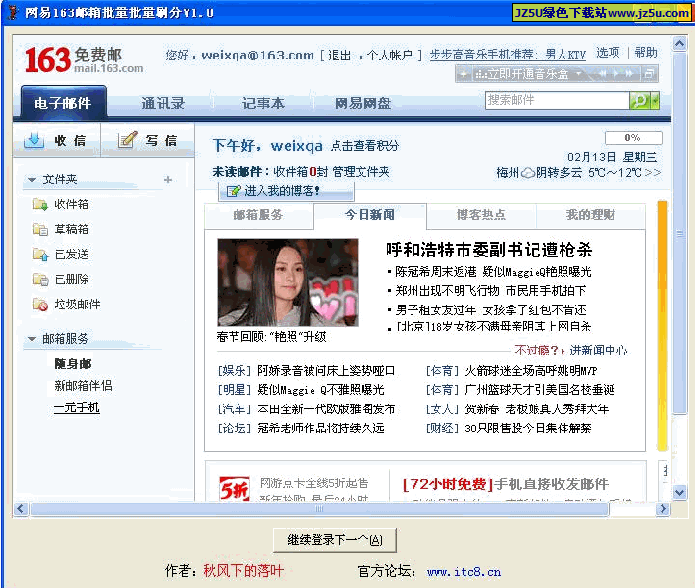
Task: Switch to the 网易网盘 tab
Action: [363, 103]
